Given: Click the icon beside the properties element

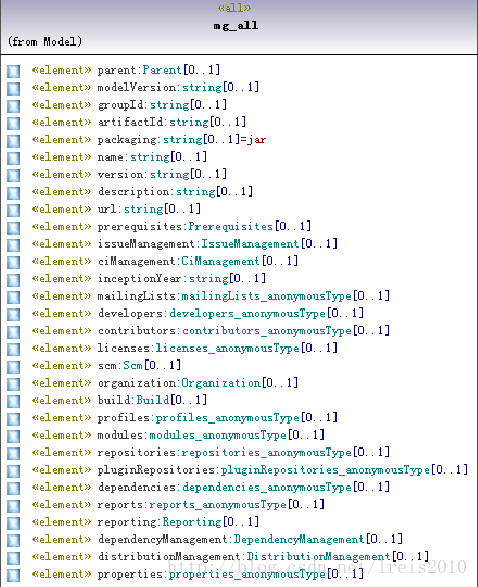Looking at the screenshot, I should tap(13, 576).
